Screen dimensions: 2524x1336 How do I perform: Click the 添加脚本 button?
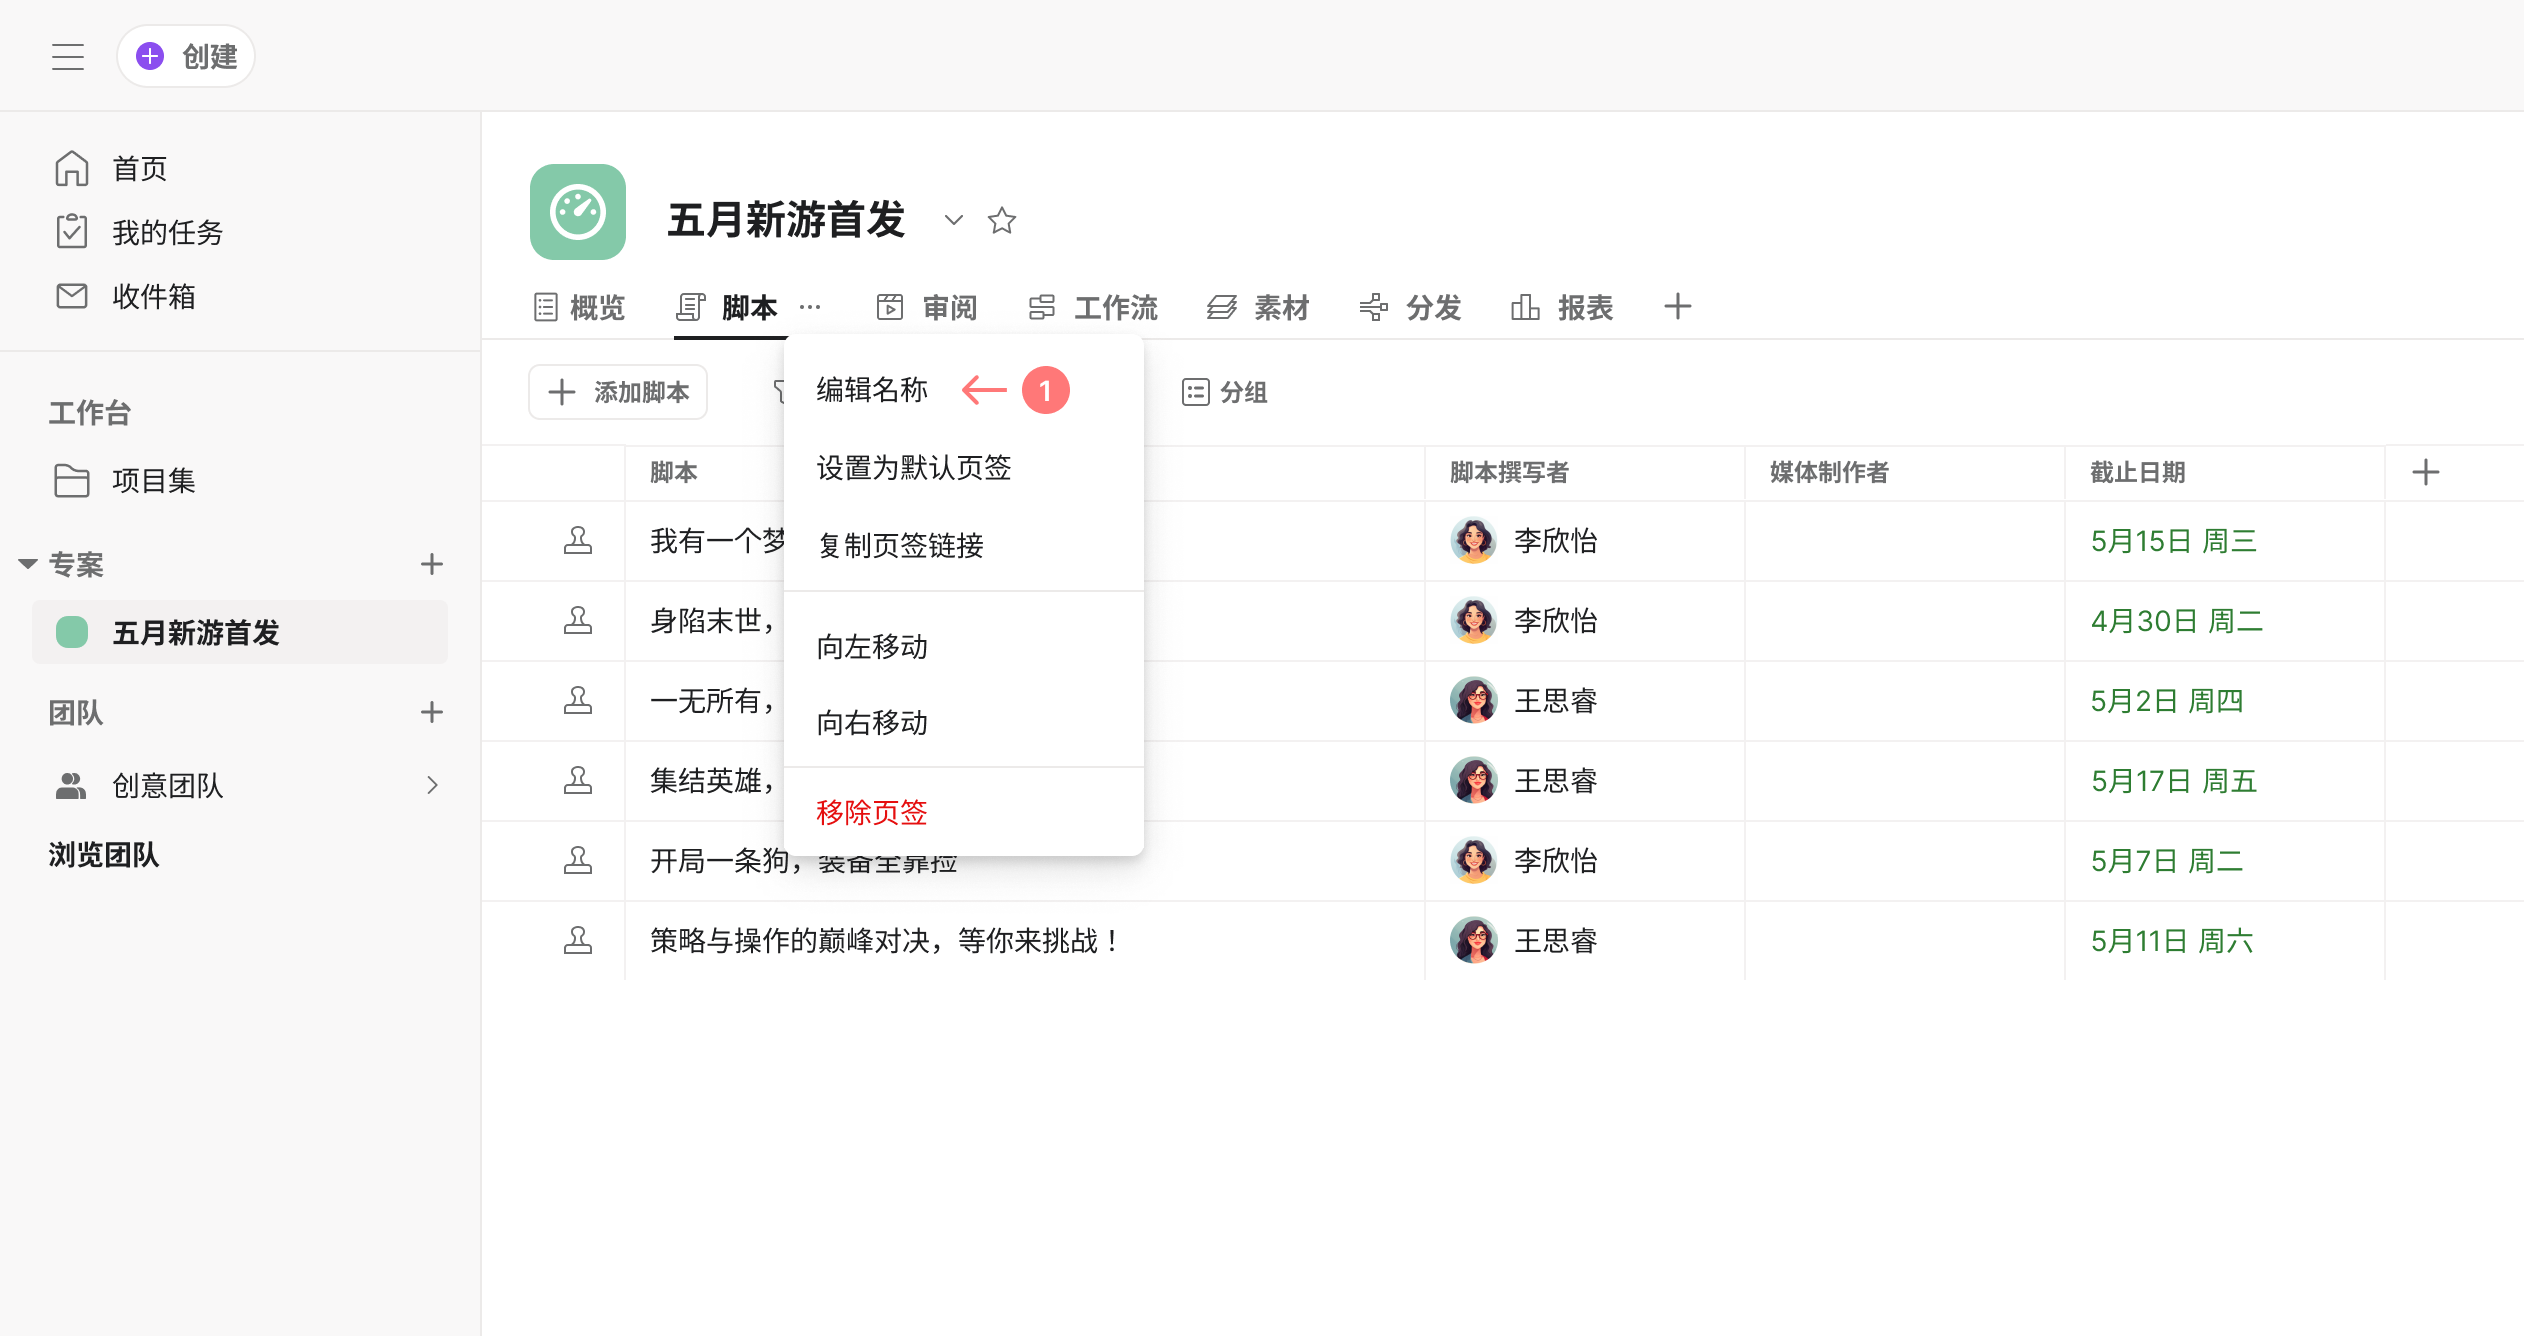pos(618,392)
